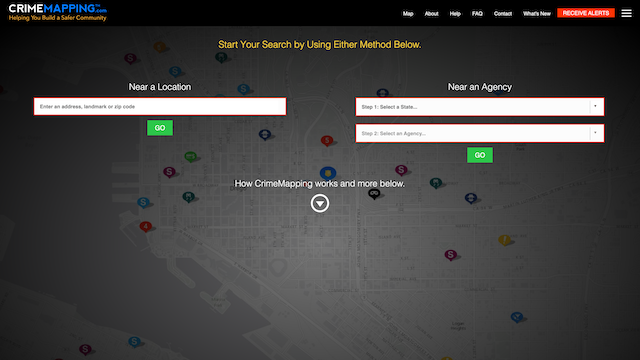Click the green speech-bubble map marker
640x360 pixels.
click(x=191, y=156)
